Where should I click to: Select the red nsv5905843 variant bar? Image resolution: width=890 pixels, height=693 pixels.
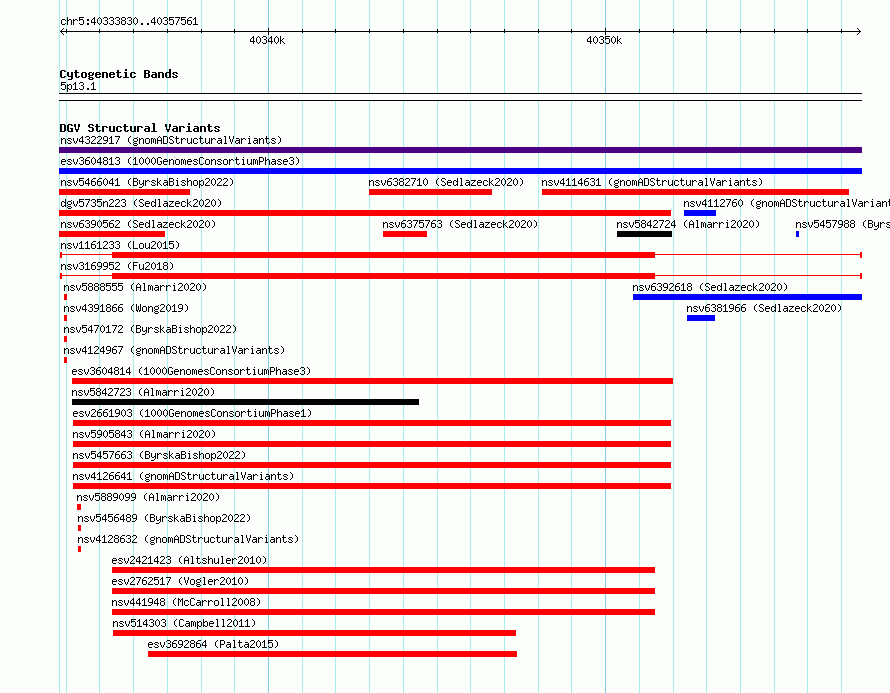click(372, 444)
